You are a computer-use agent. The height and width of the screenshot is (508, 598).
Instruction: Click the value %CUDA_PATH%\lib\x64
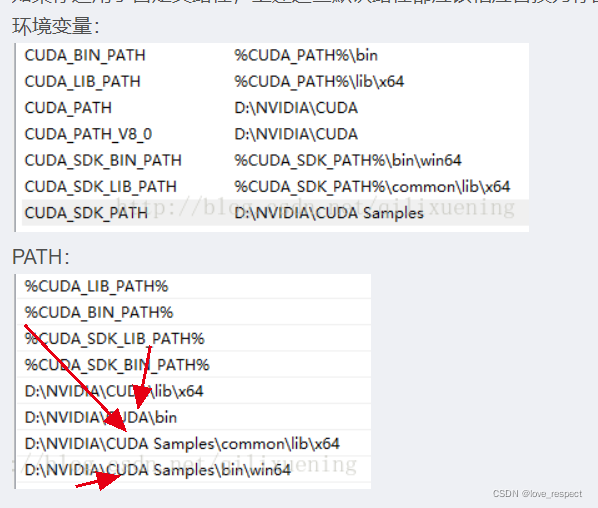click(x=319, y=82)
